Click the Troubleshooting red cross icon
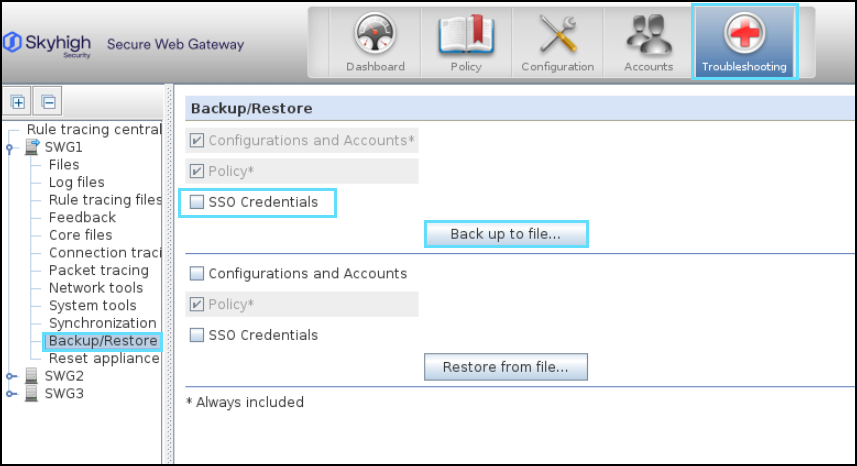 tap(743, 37)
